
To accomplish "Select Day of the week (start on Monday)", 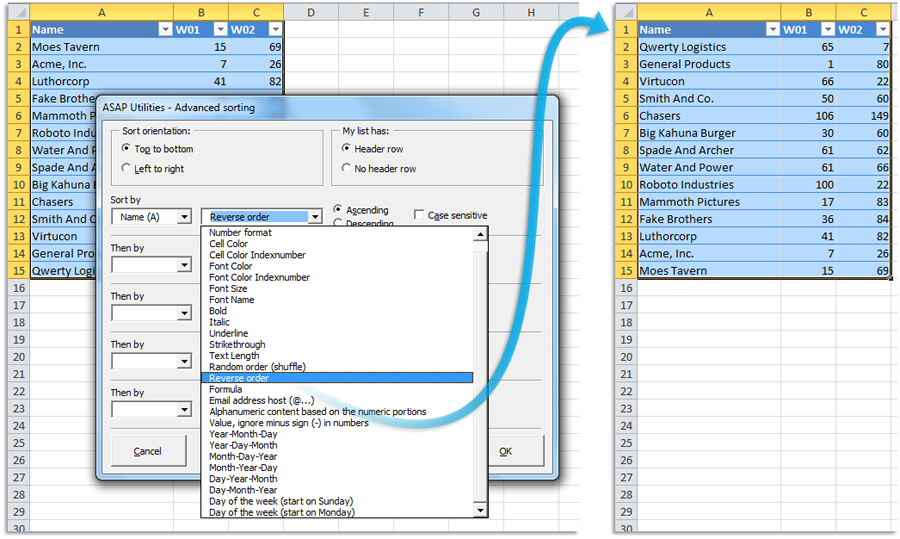I will 337,512.
